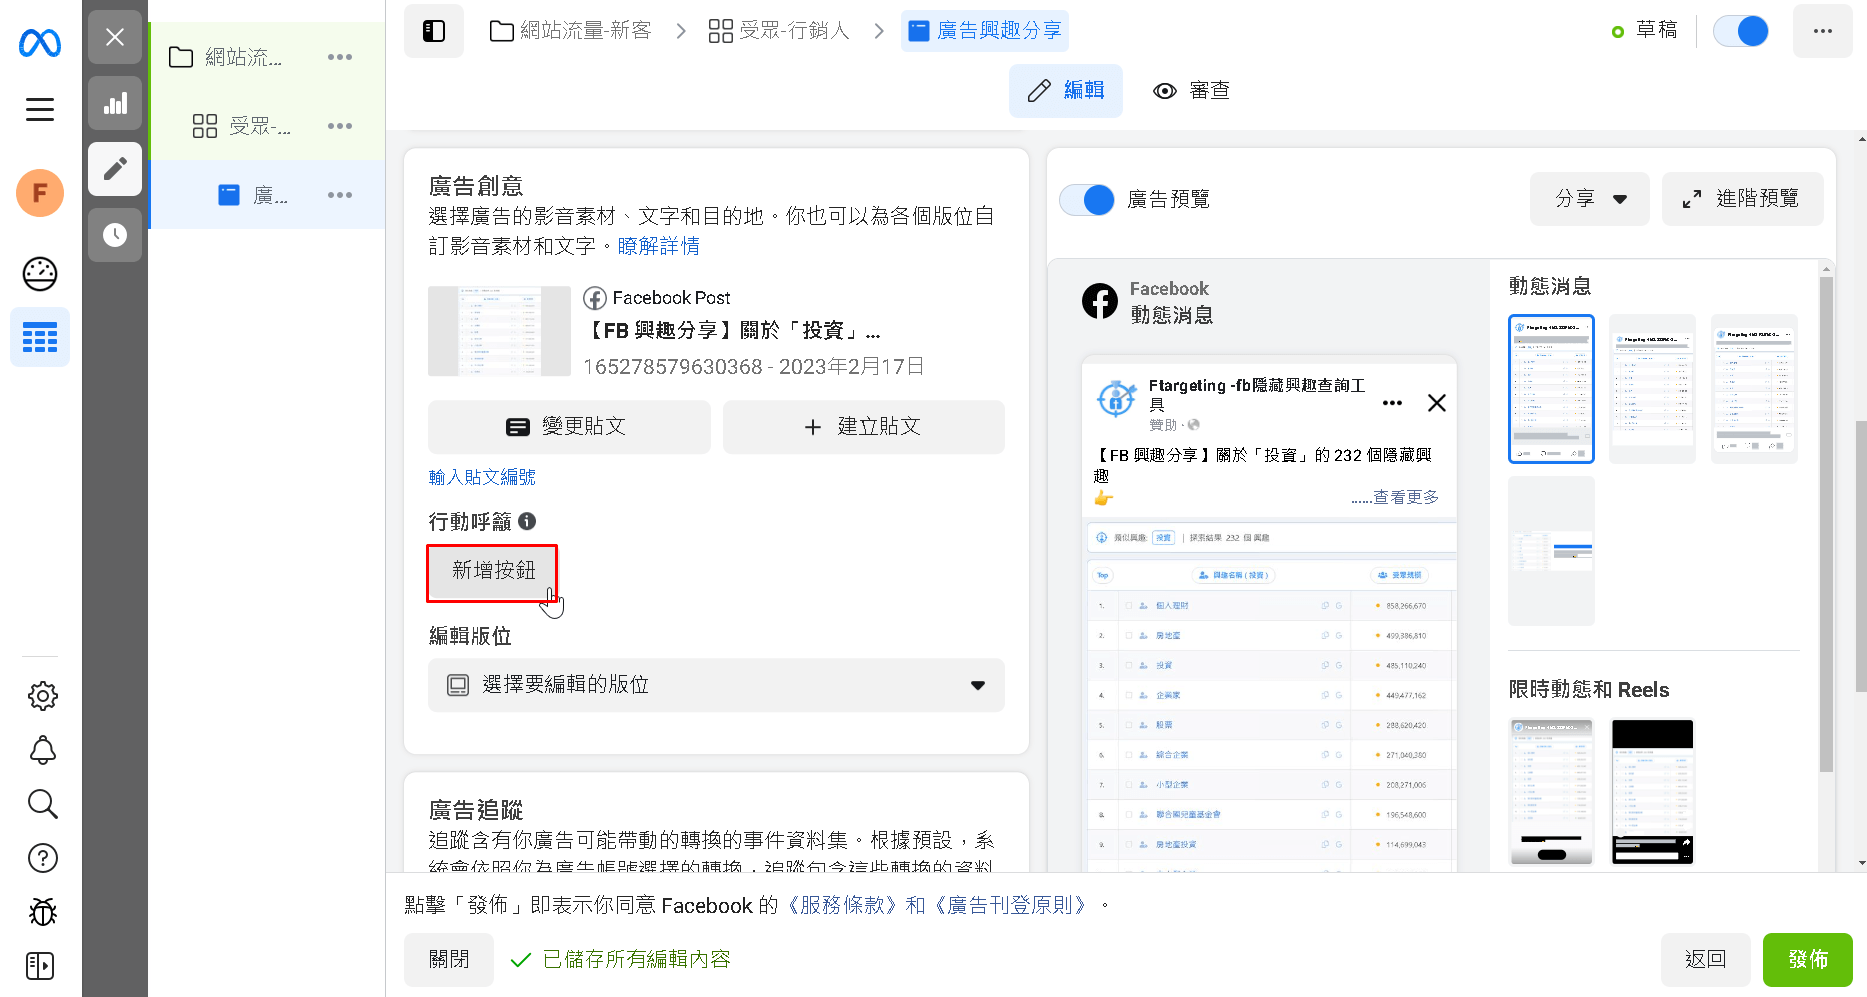1867x997 pixels.
Task: Click the 新增按鈕 button
Action: (493, 572)
